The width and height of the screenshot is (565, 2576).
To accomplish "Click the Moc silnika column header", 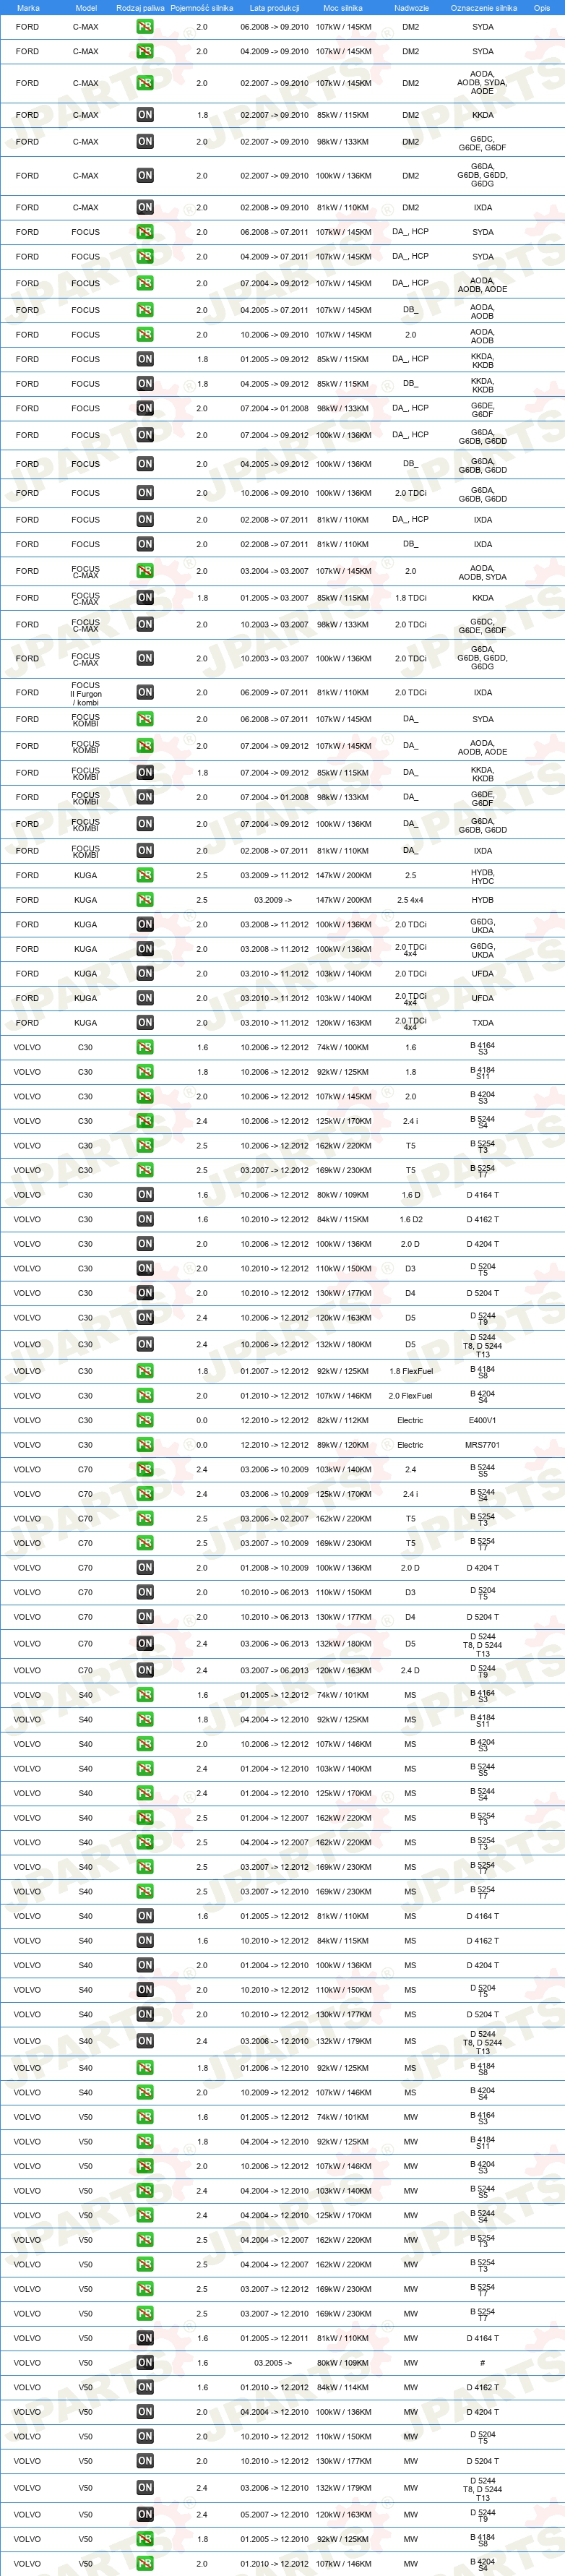I will (343, 8).
